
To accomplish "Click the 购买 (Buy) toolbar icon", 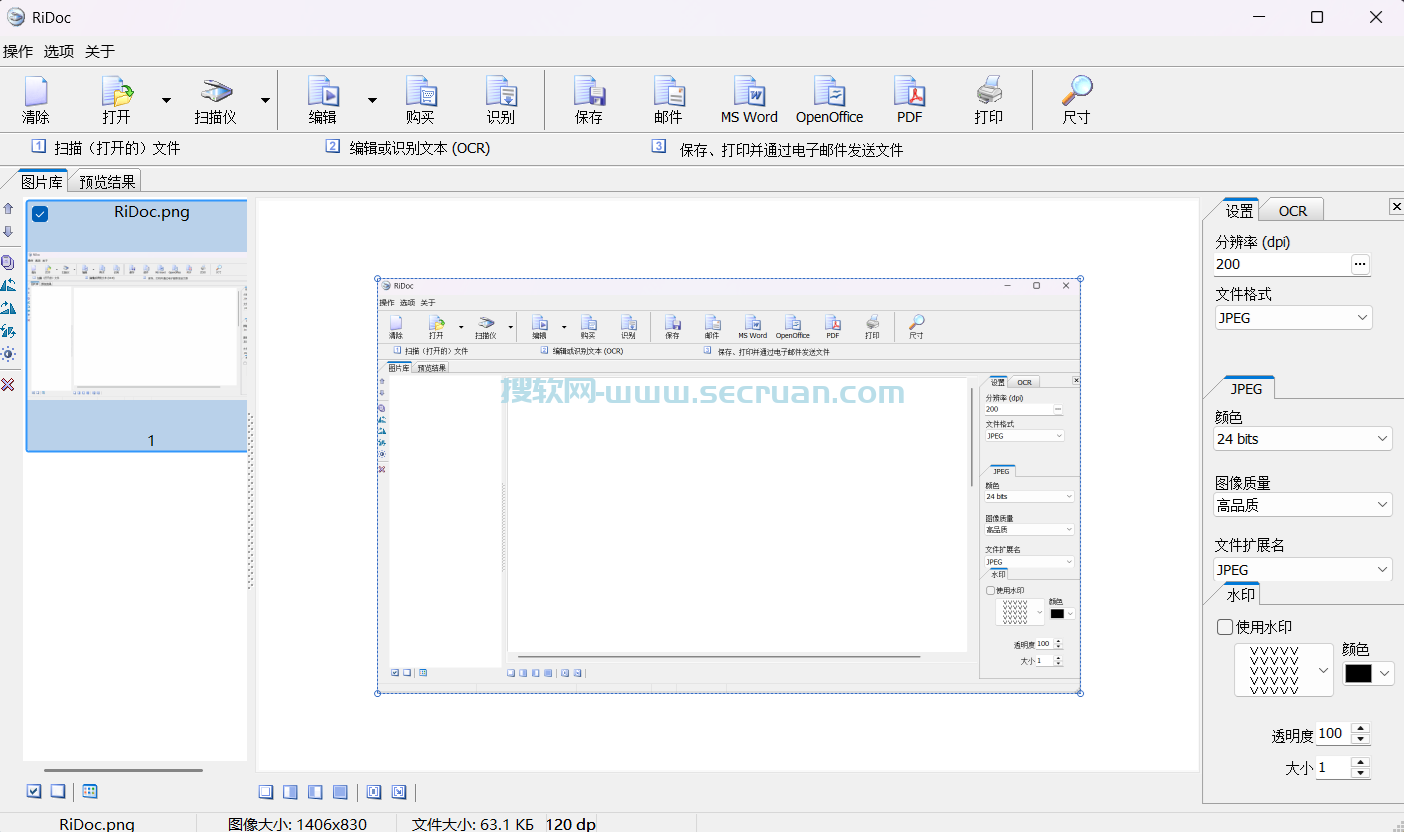I will 421,91.
